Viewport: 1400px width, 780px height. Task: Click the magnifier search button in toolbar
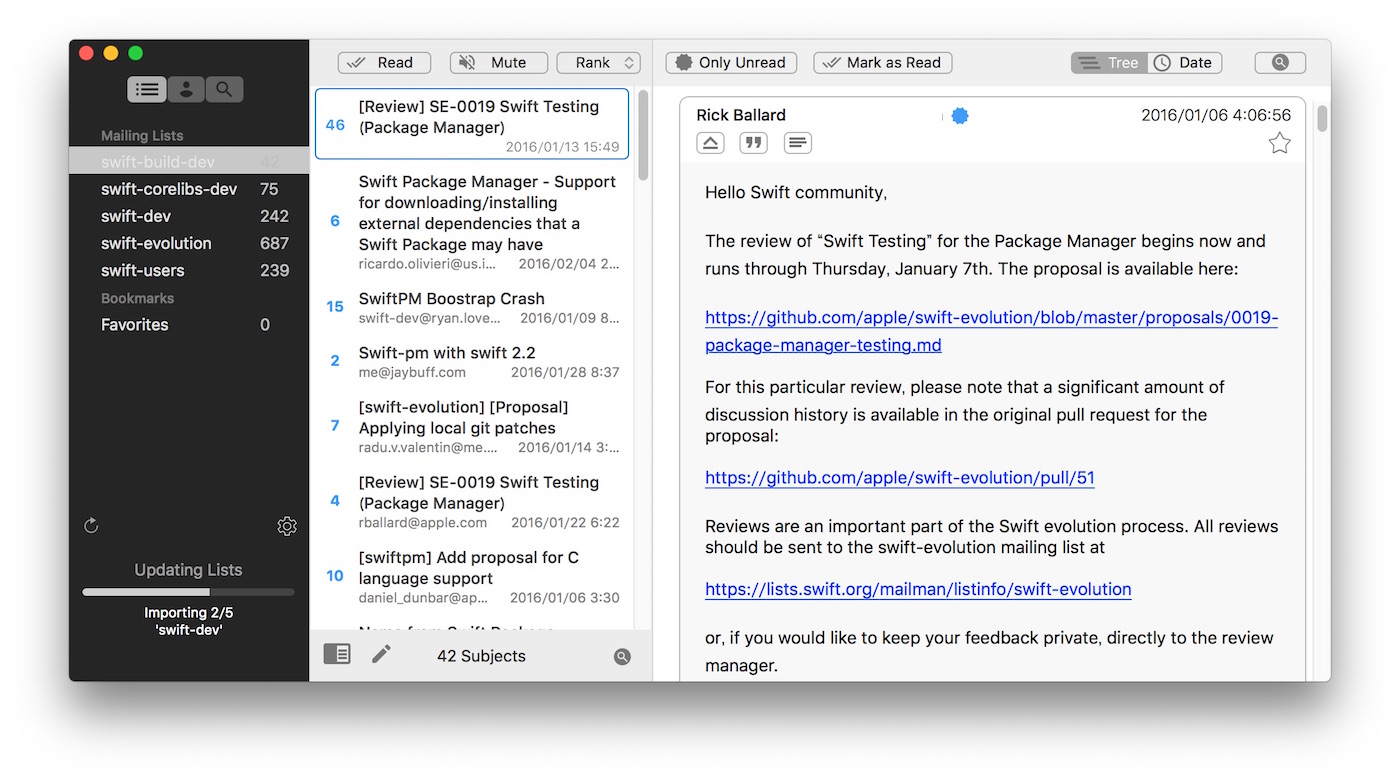coord(1280,63)
